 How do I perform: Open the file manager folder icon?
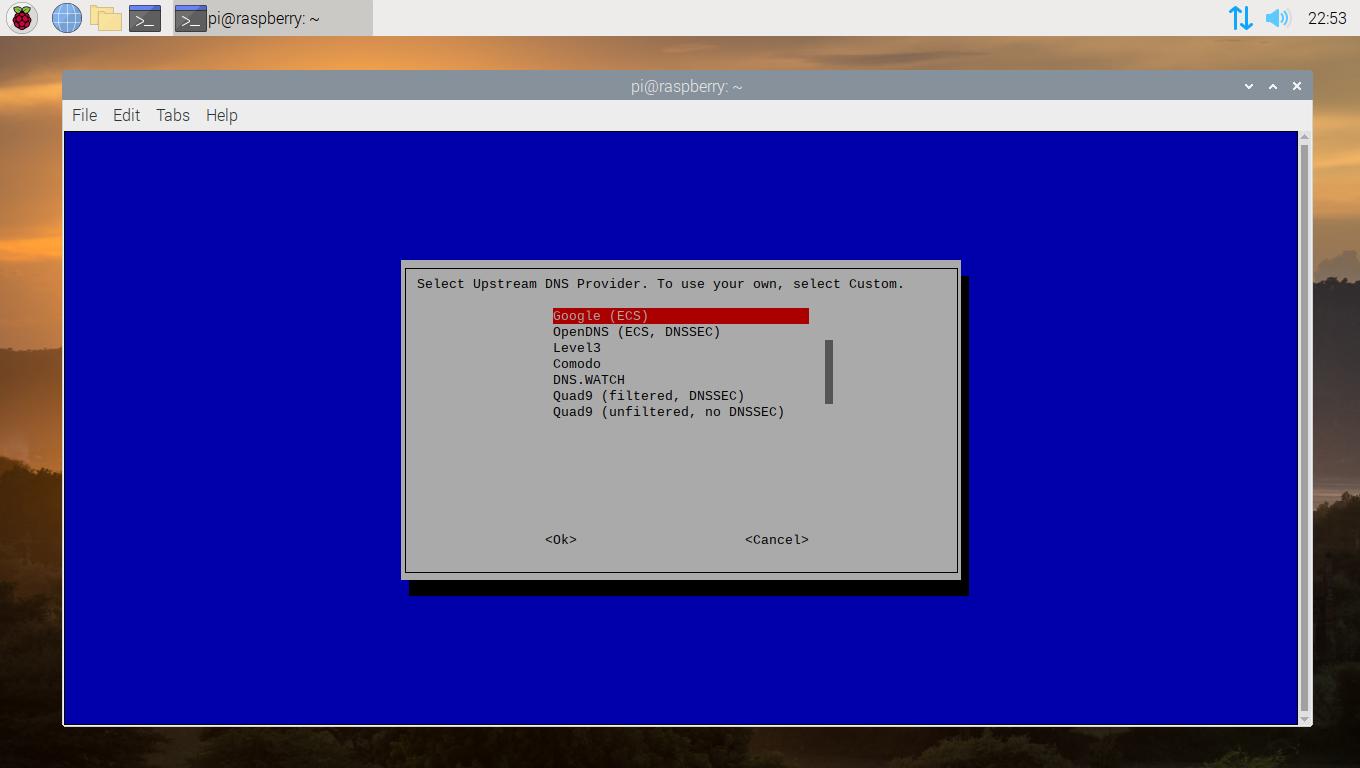point(105,18)
